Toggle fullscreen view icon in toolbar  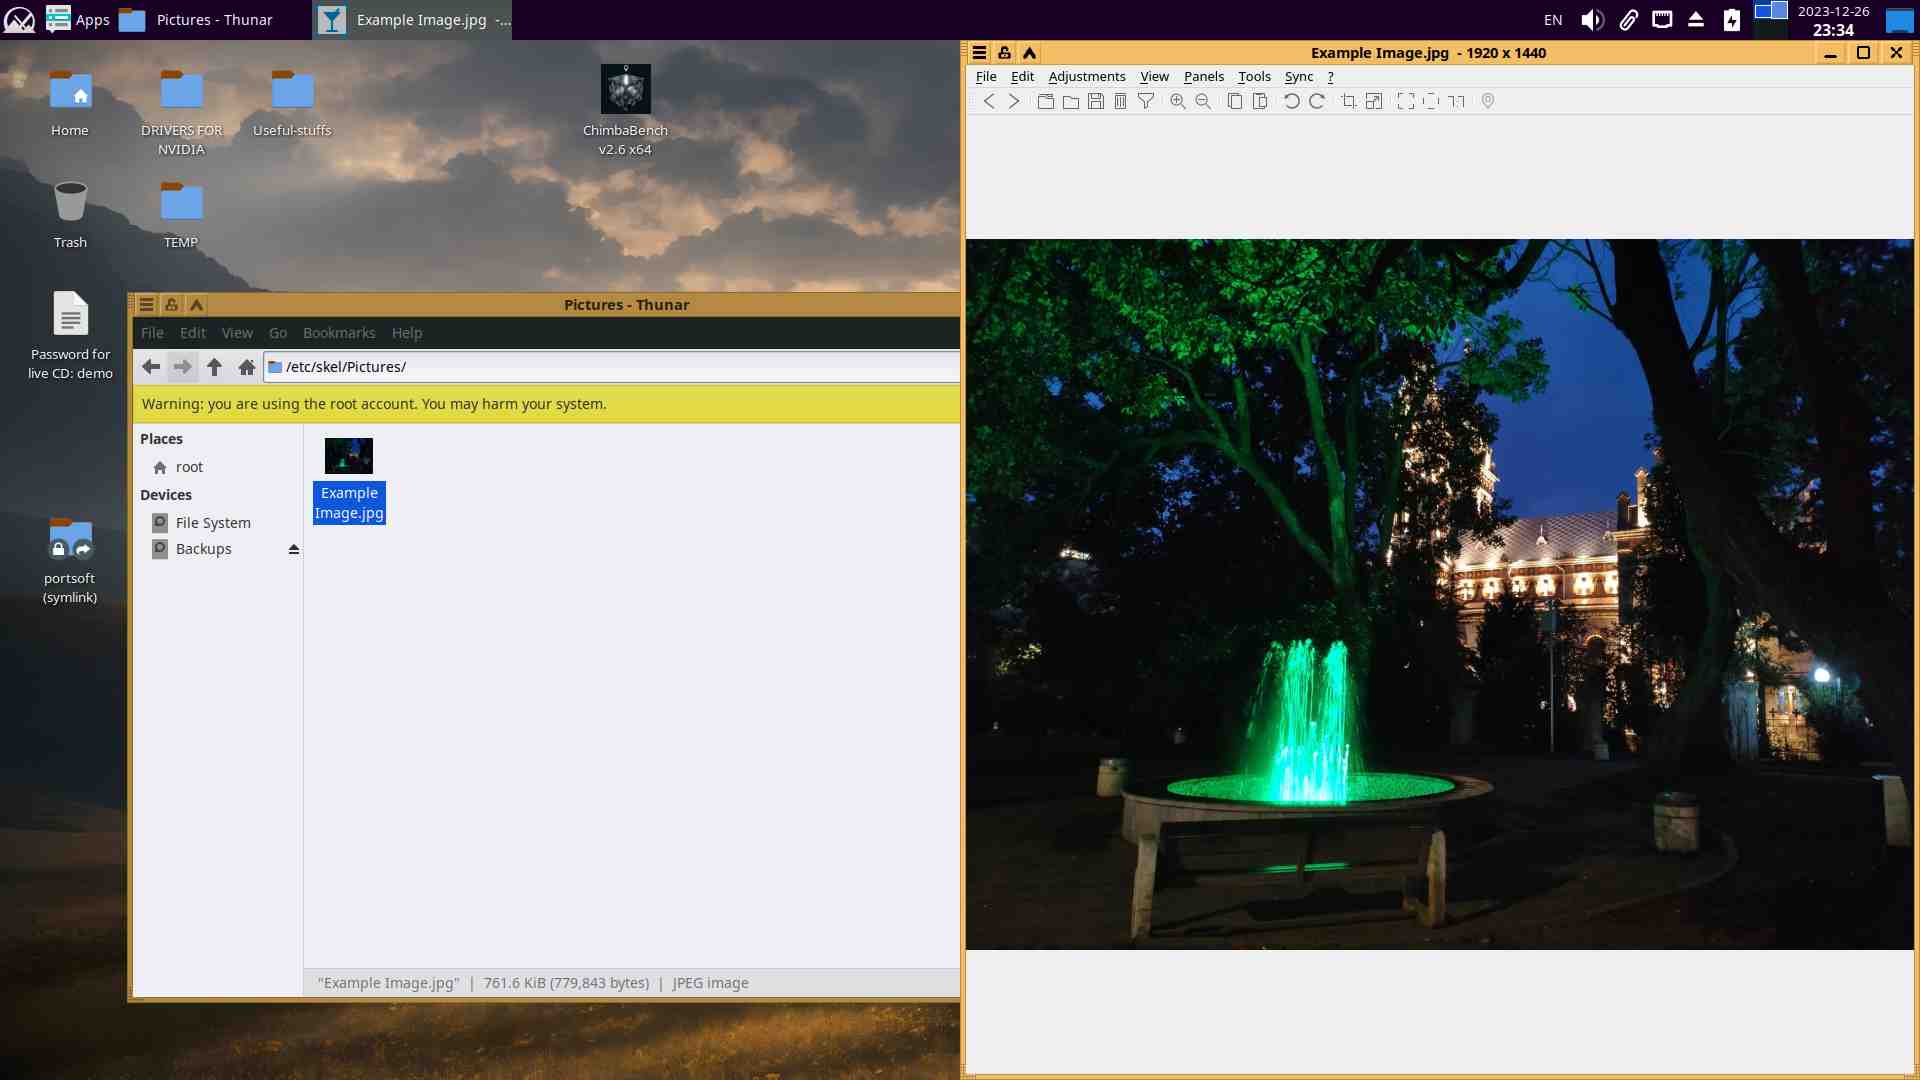1405,101
